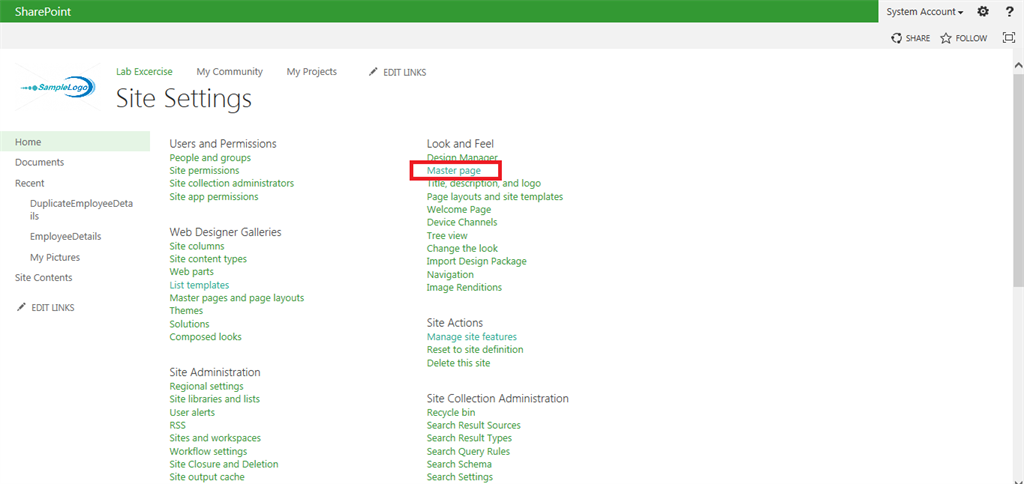Open User alerts
1024x484 pixels.
tap(192, 413)
